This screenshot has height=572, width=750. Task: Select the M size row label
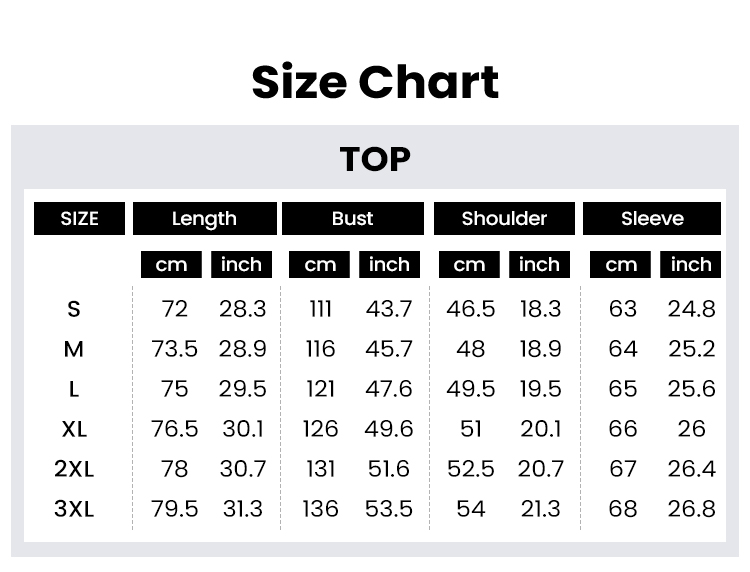(x=74, y=349)
